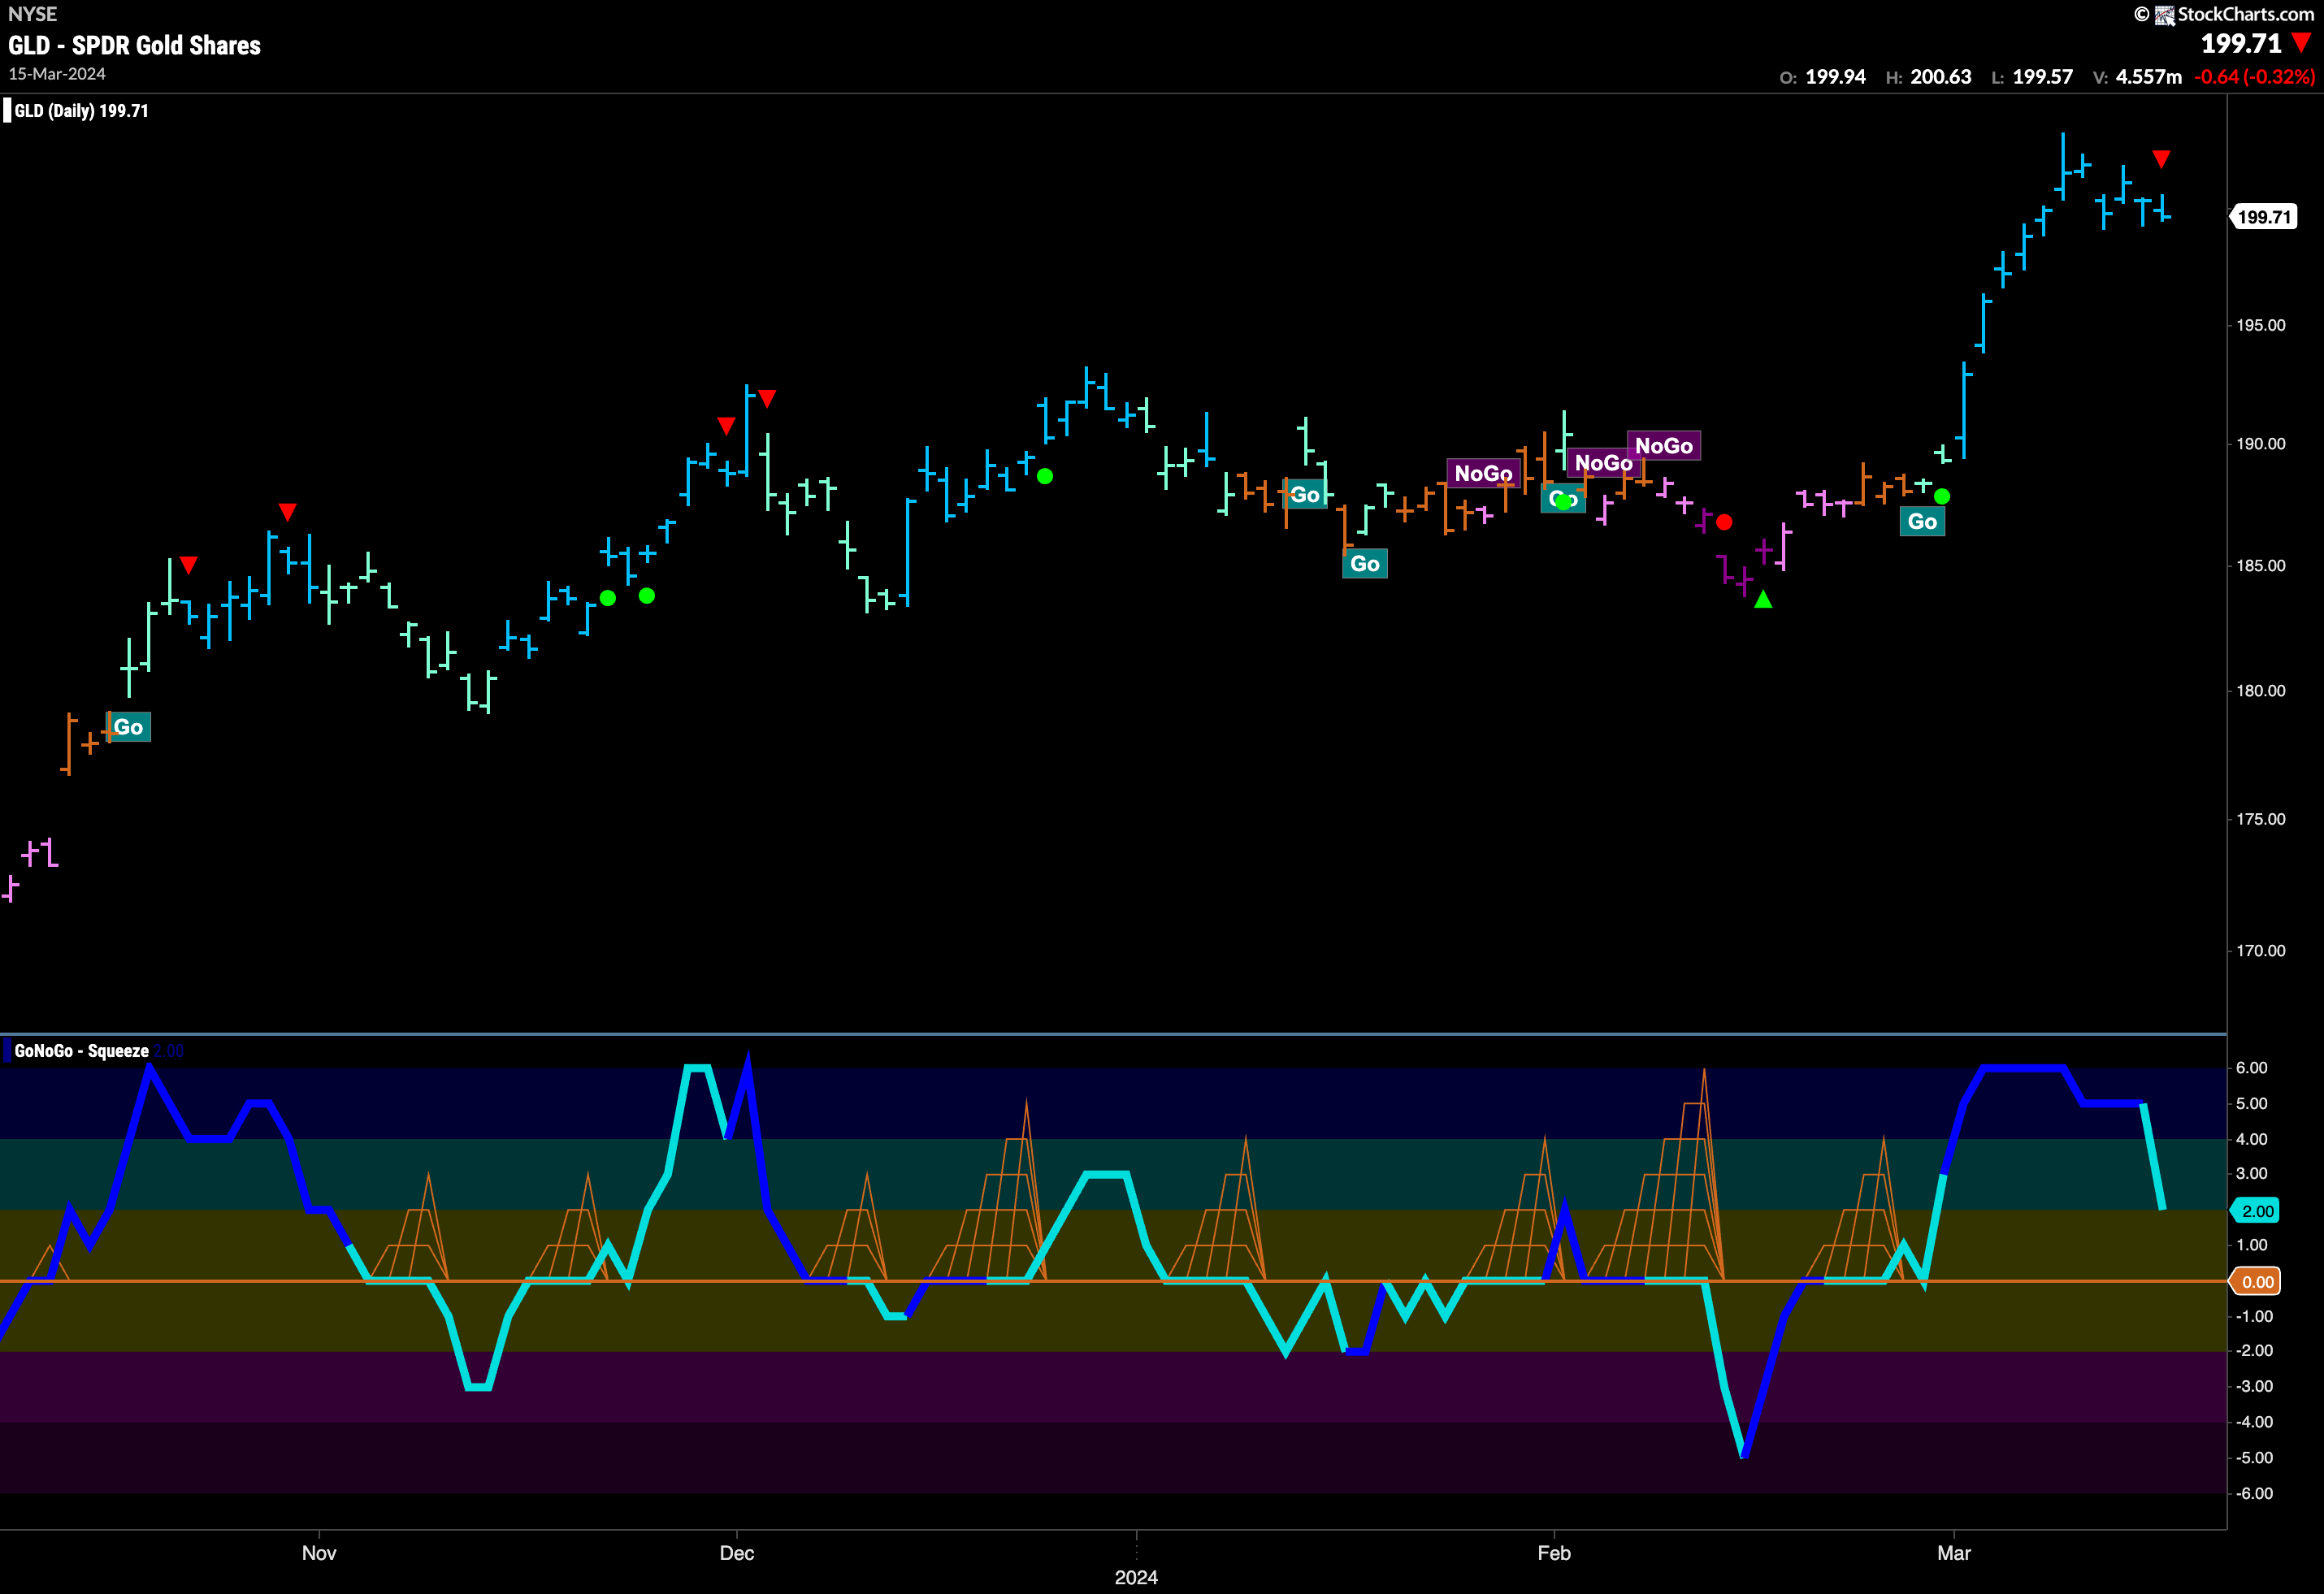Image resolution: width=2324 pixels, height=1594 pixels.
Task: Click the high value 200.63
Action: click(1940, 77)
